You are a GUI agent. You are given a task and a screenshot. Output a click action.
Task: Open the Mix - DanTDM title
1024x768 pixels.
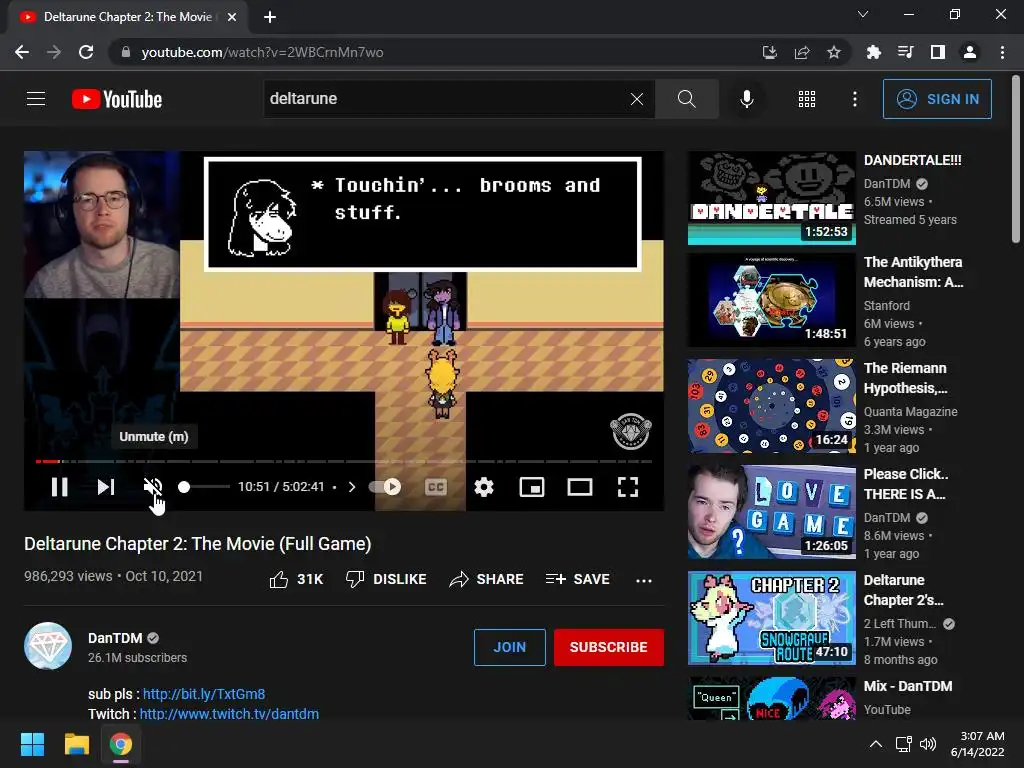click(x=908, y=686)
